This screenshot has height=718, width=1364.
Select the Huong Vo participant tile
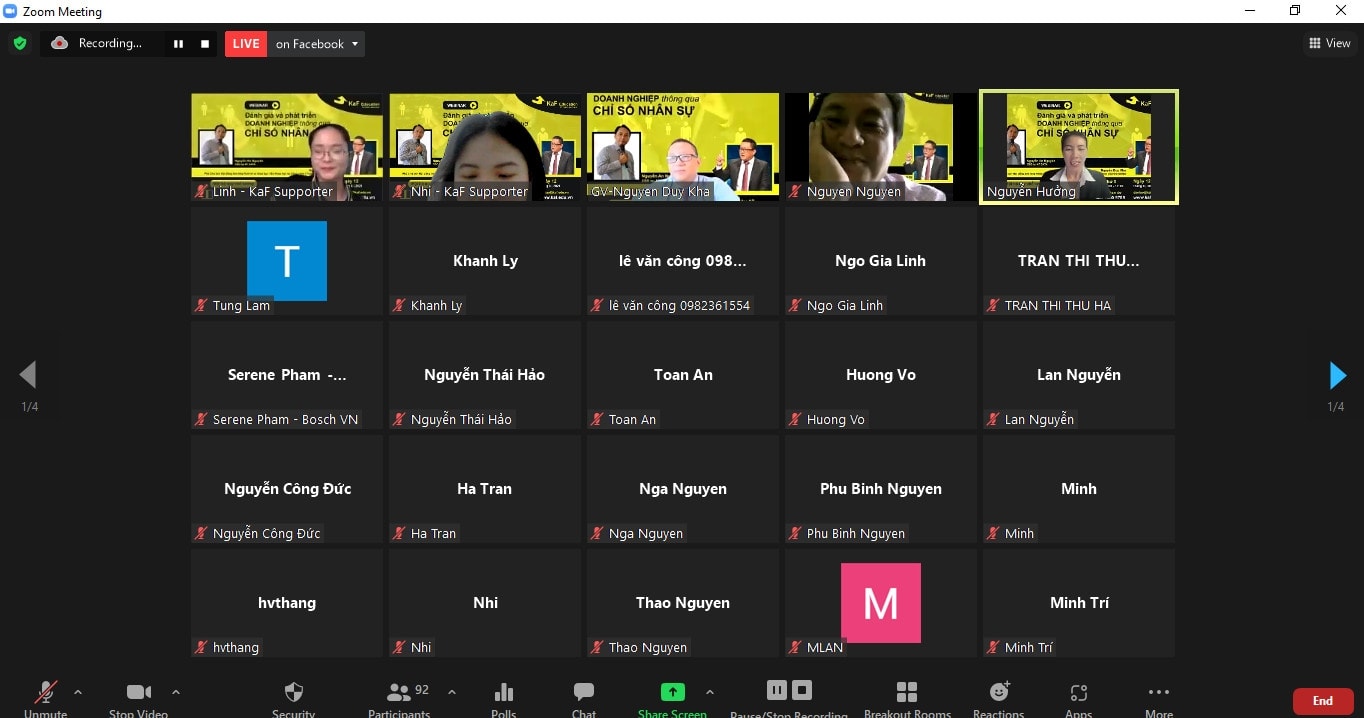[x=881, y=375]
